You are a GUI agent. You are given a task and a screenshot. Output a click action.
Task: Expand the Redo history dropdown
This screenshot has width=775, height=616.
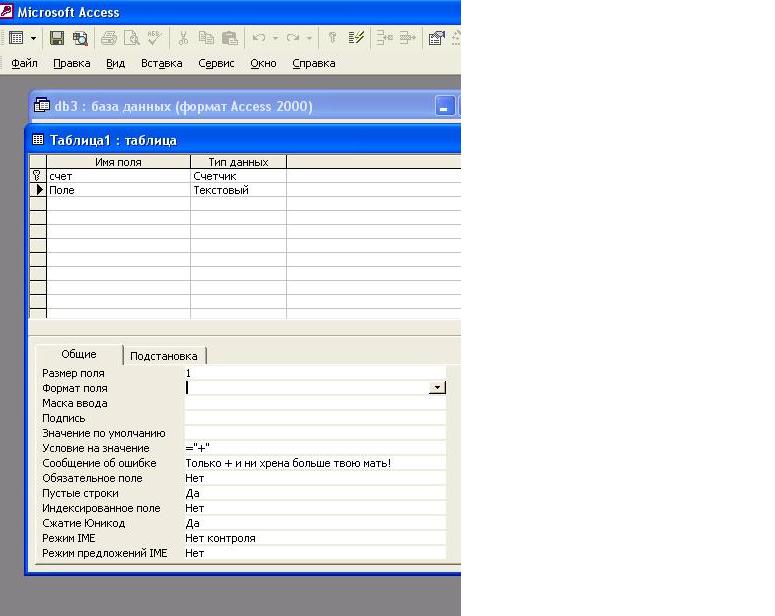pyautogui.click(x=309, y=38)
